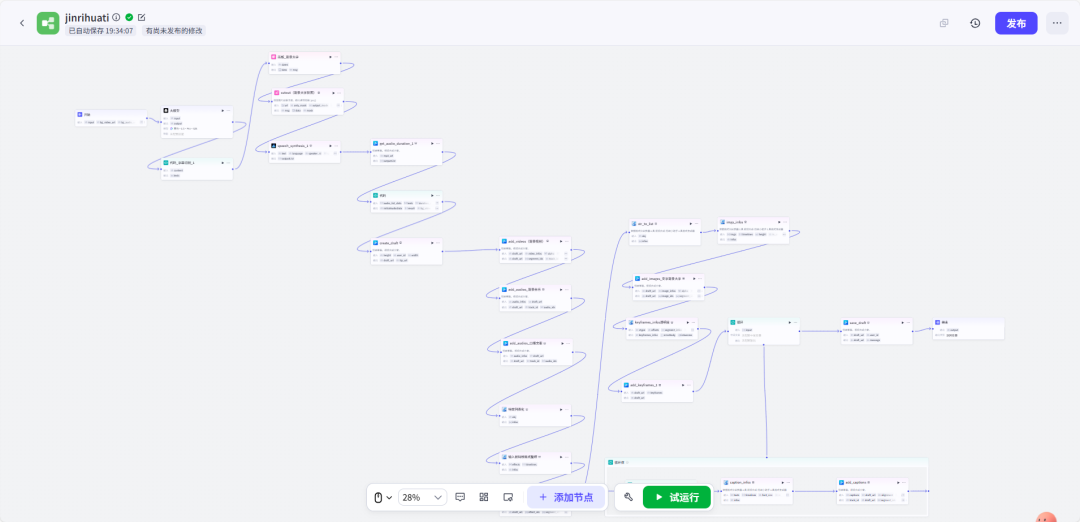Click the 添加节点 add node button

tap(566, 497)
